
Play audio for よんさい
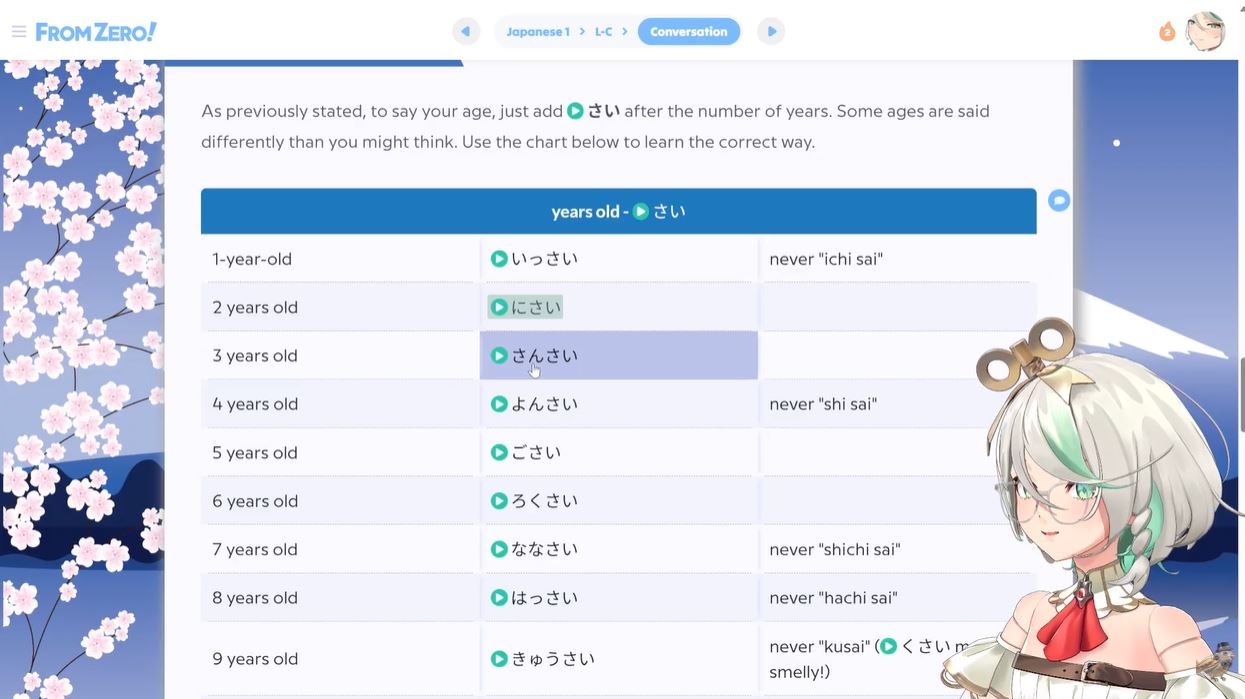point(499,404)
